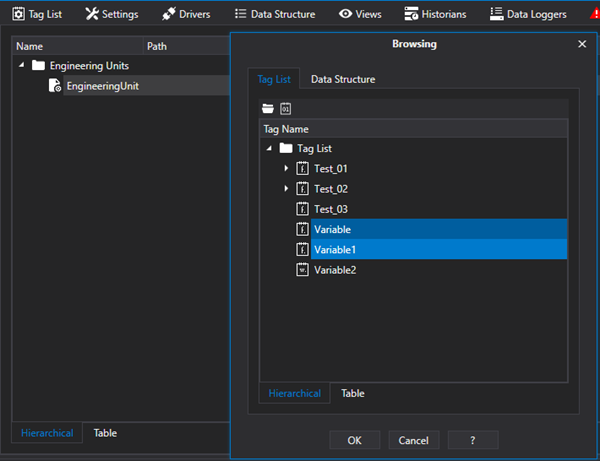600x461 pixels.
Task: Switch to Table view in Browsing dialog
Action: [352, 393]
